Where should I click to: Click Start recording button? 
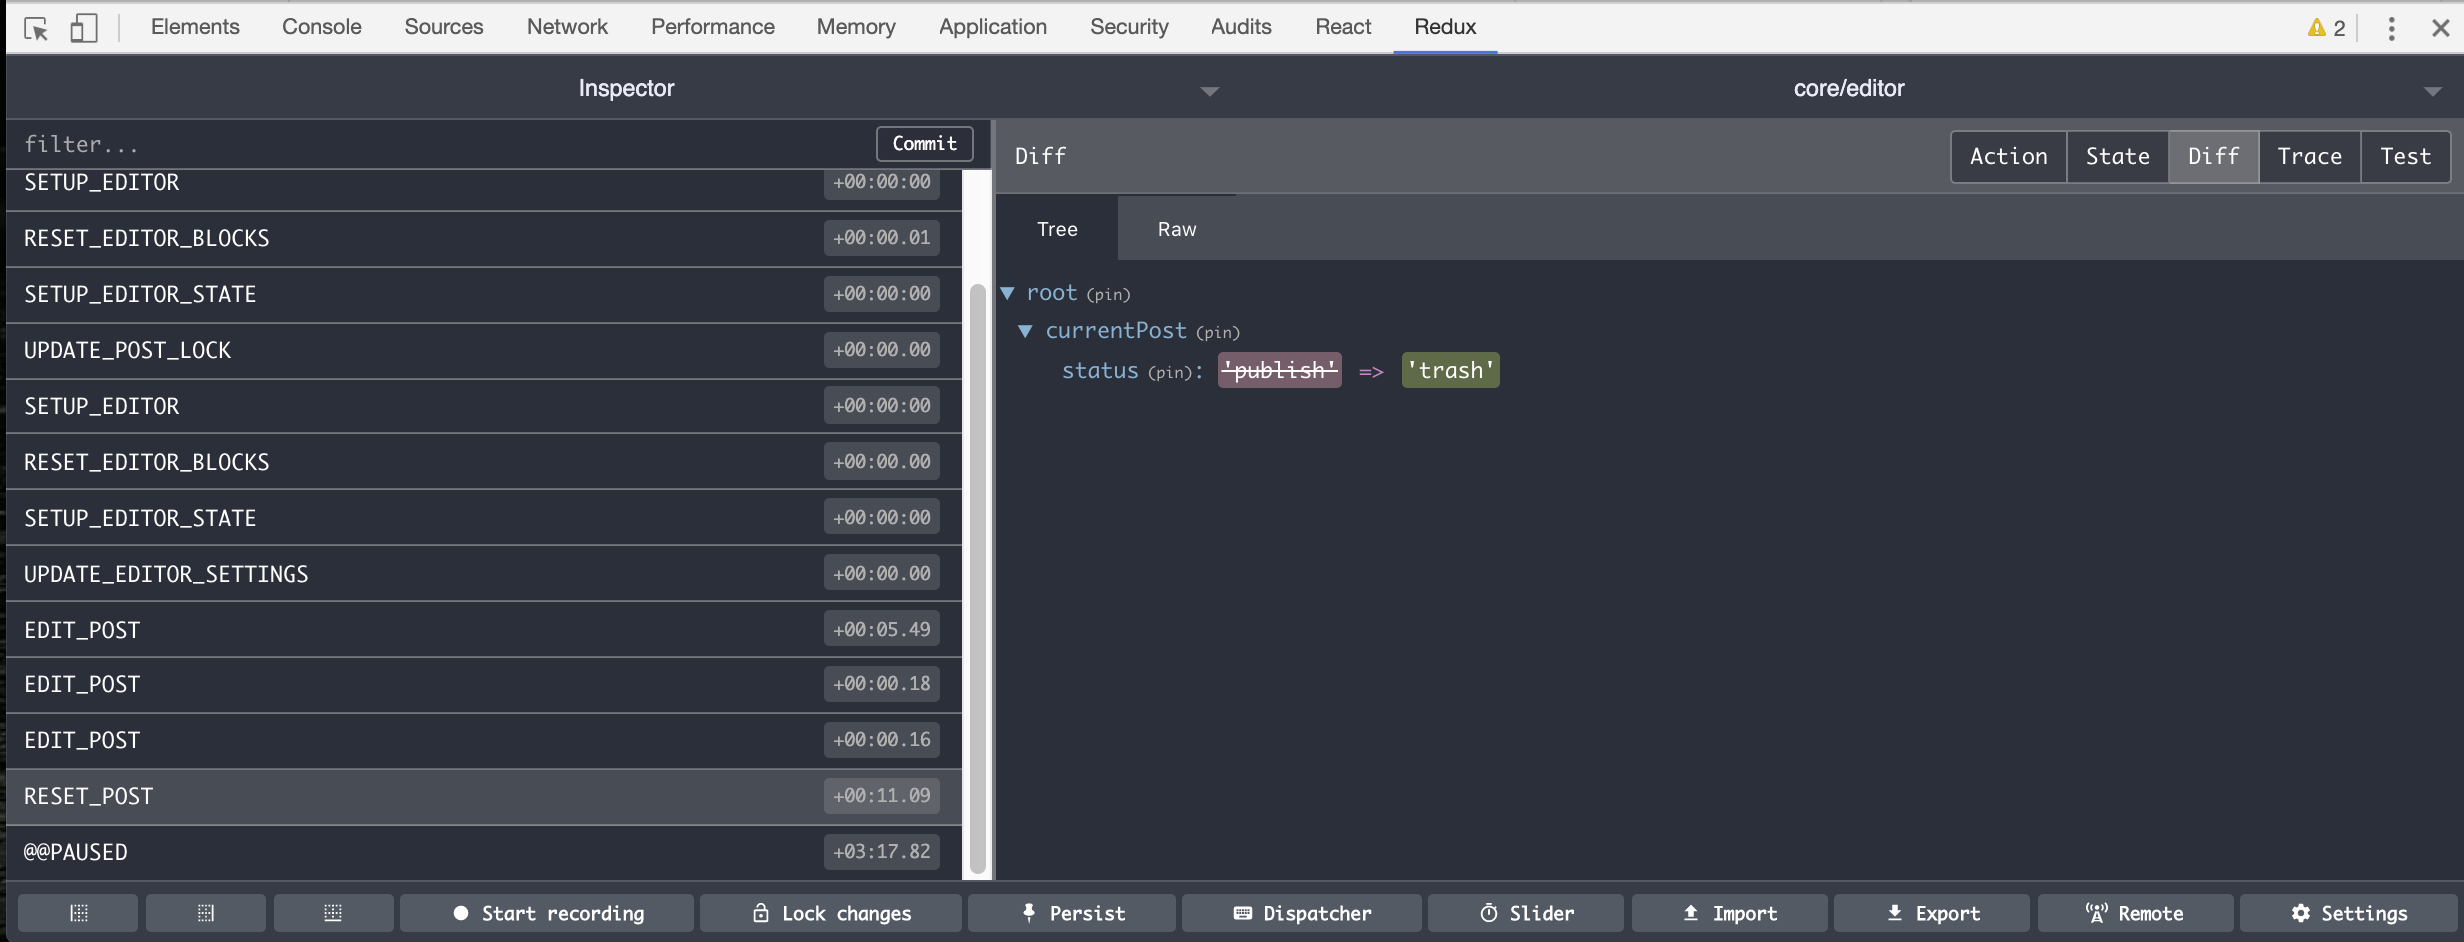point(547,913)
